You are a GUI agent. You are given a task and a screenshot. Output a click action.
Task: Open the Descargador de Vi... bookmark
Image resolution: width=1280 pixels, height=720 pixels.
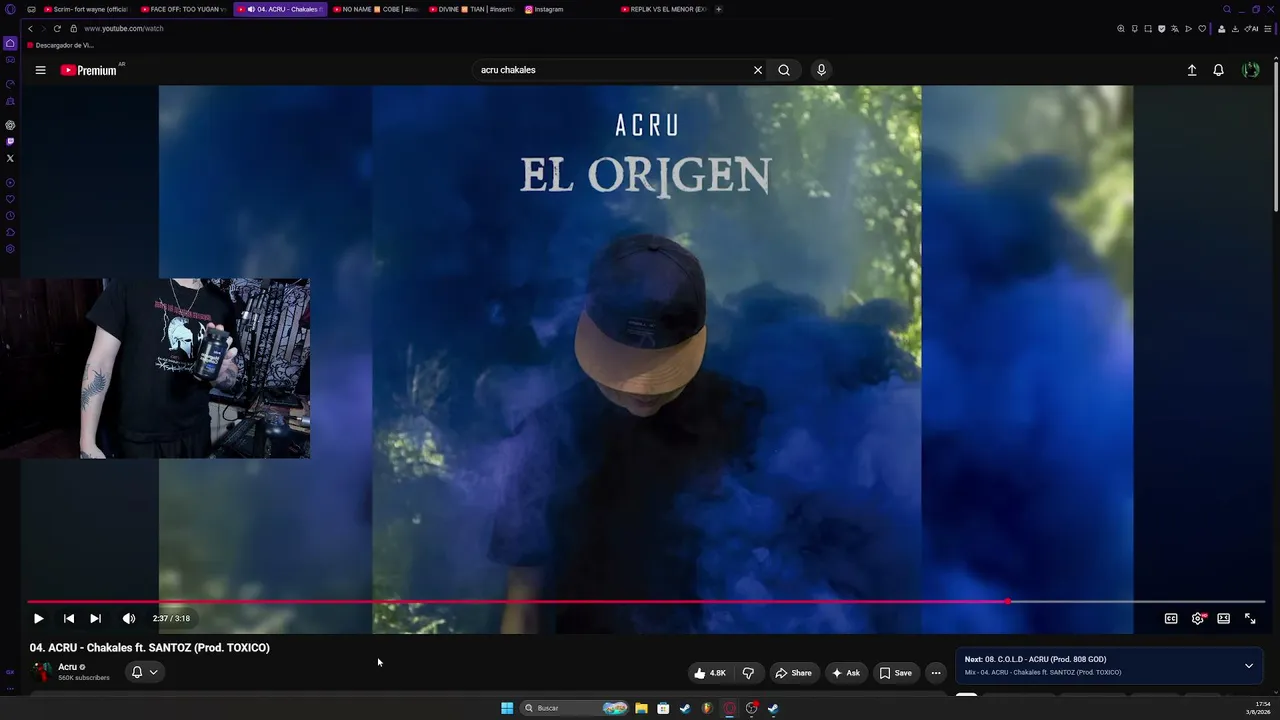click(61, 45)
